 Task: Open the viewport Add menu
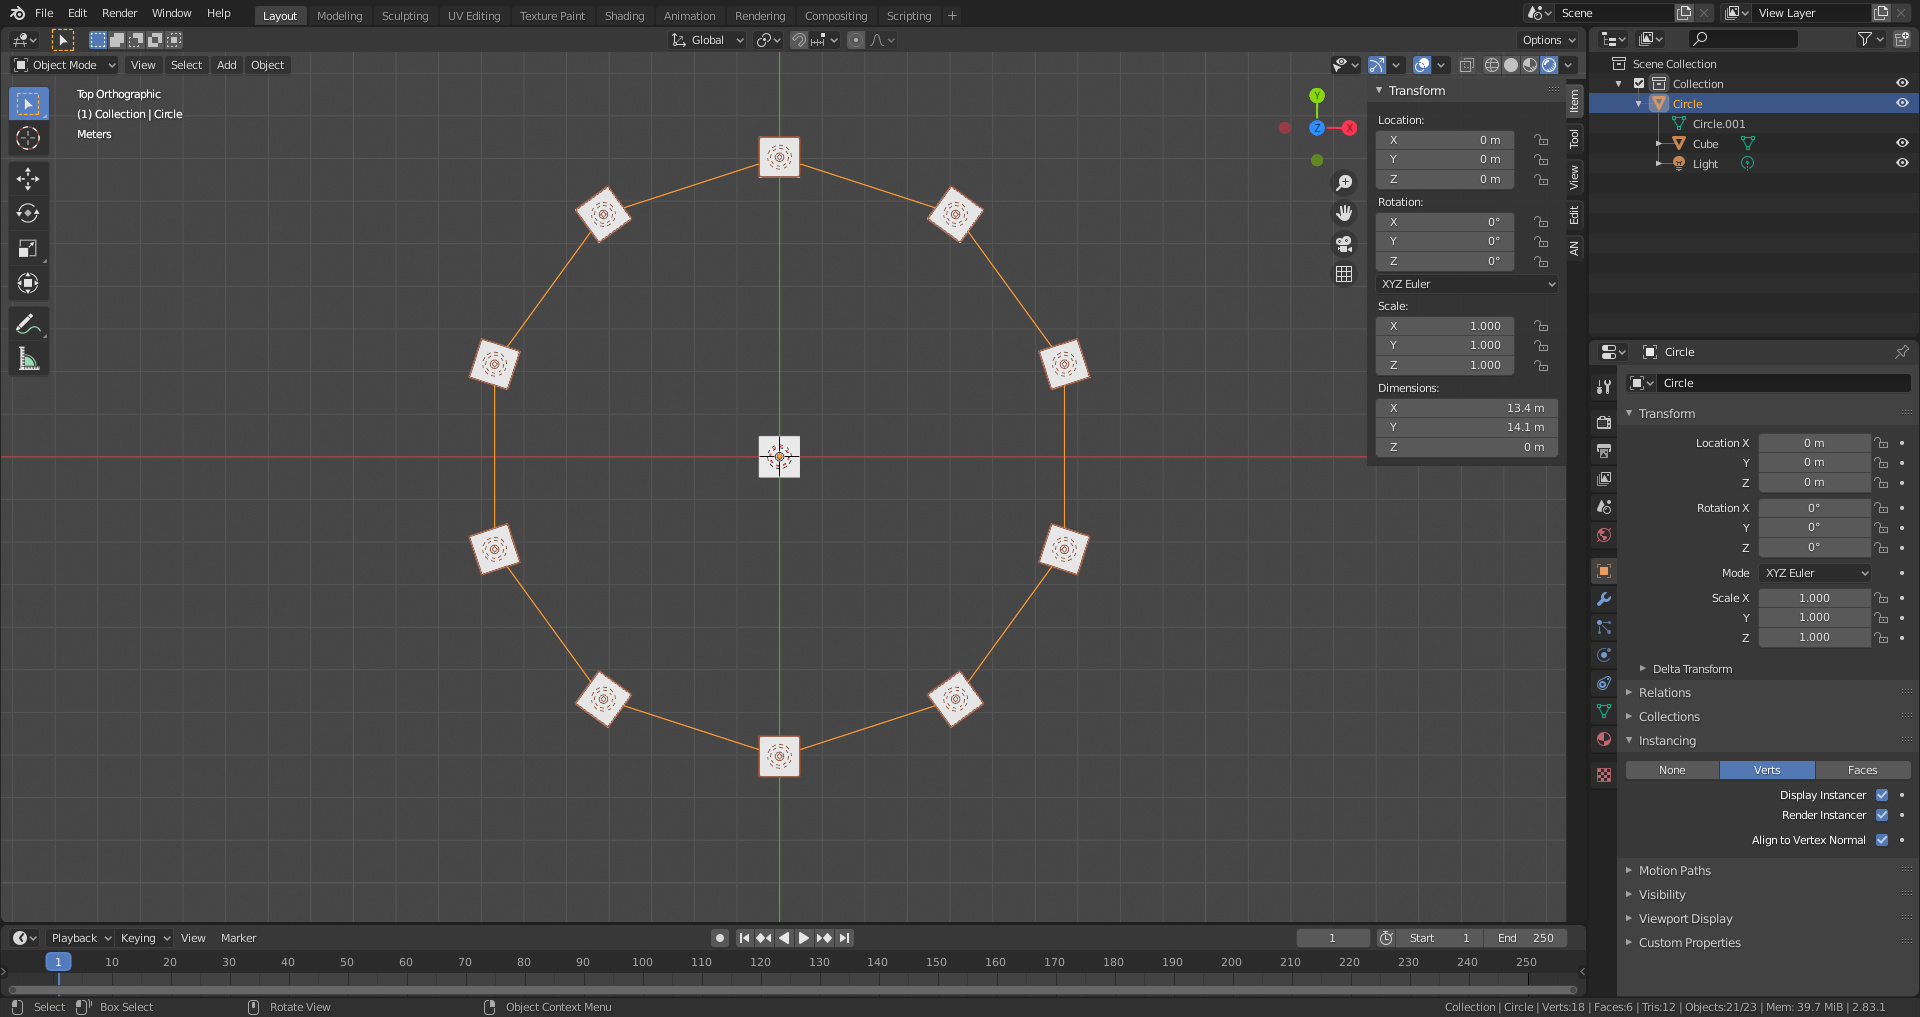click(227, 65)
